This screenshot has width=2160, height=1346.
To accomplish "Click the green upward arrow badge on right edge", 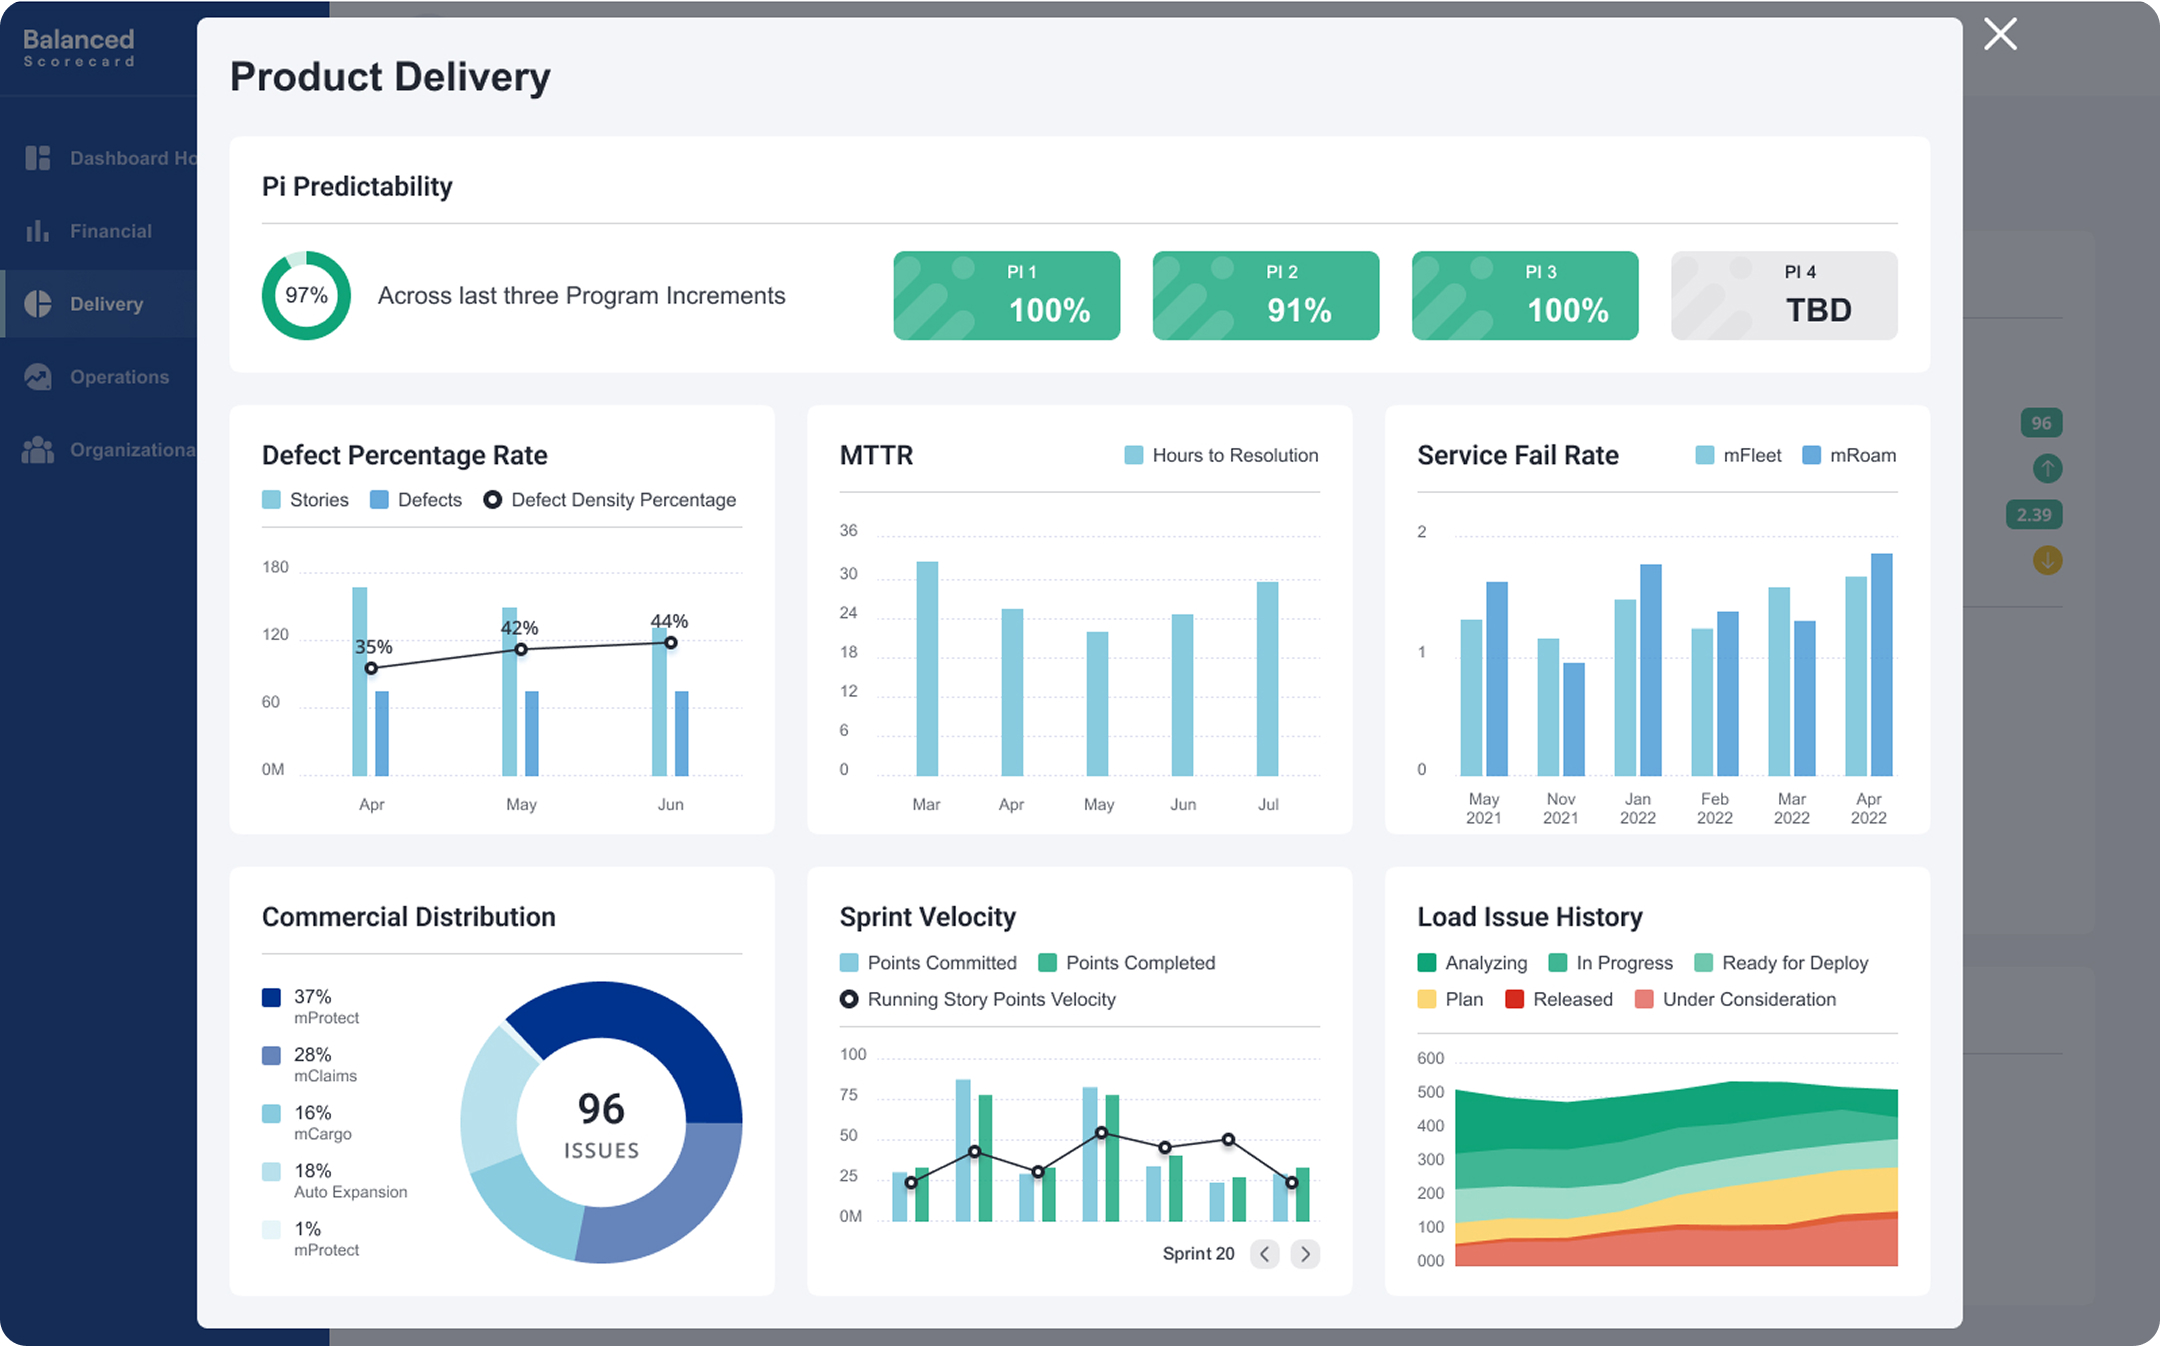I will [2047, 468].
